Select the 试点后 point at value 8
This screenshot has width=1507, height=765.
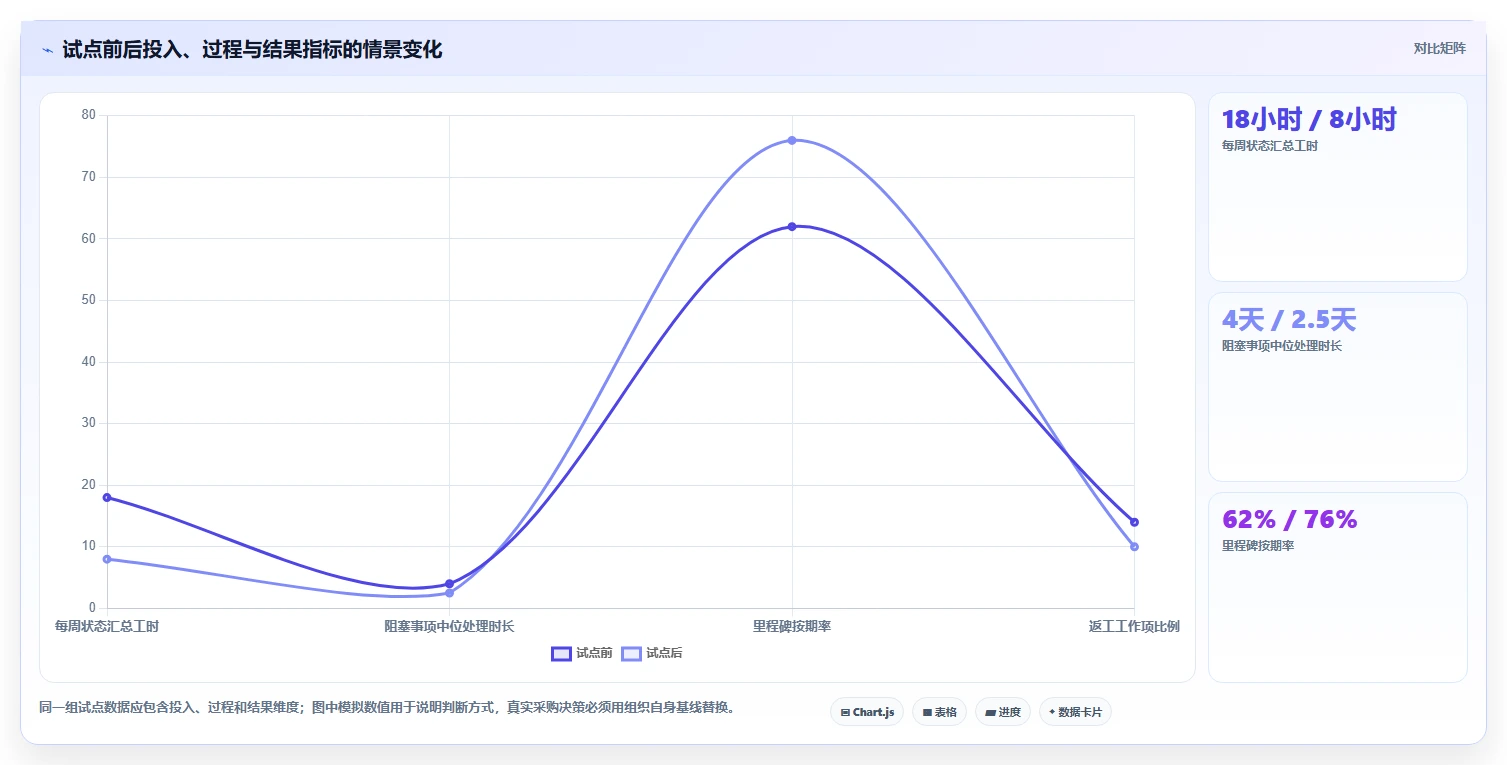[107, 559]
